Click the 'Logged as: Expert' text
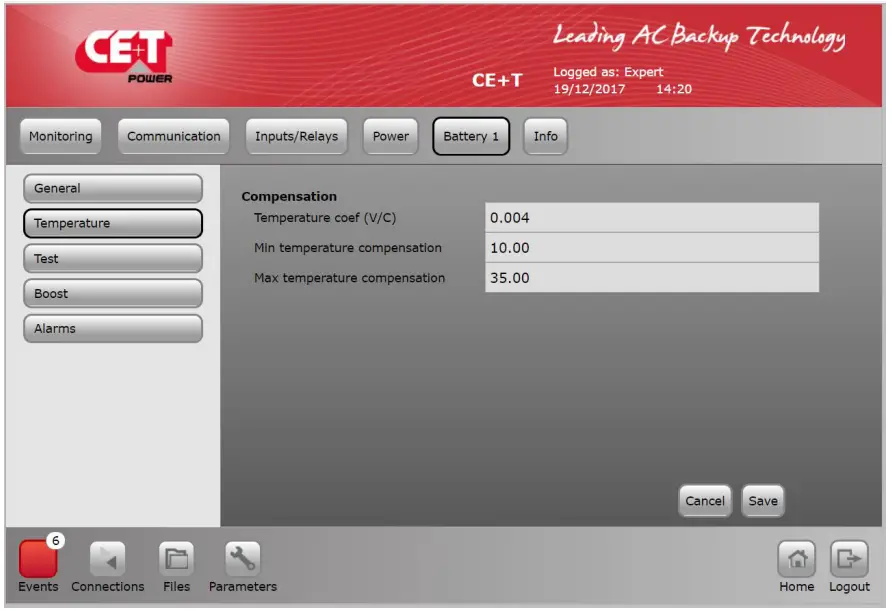Viewport: 892px width, 611px height. tap(608, 72)
